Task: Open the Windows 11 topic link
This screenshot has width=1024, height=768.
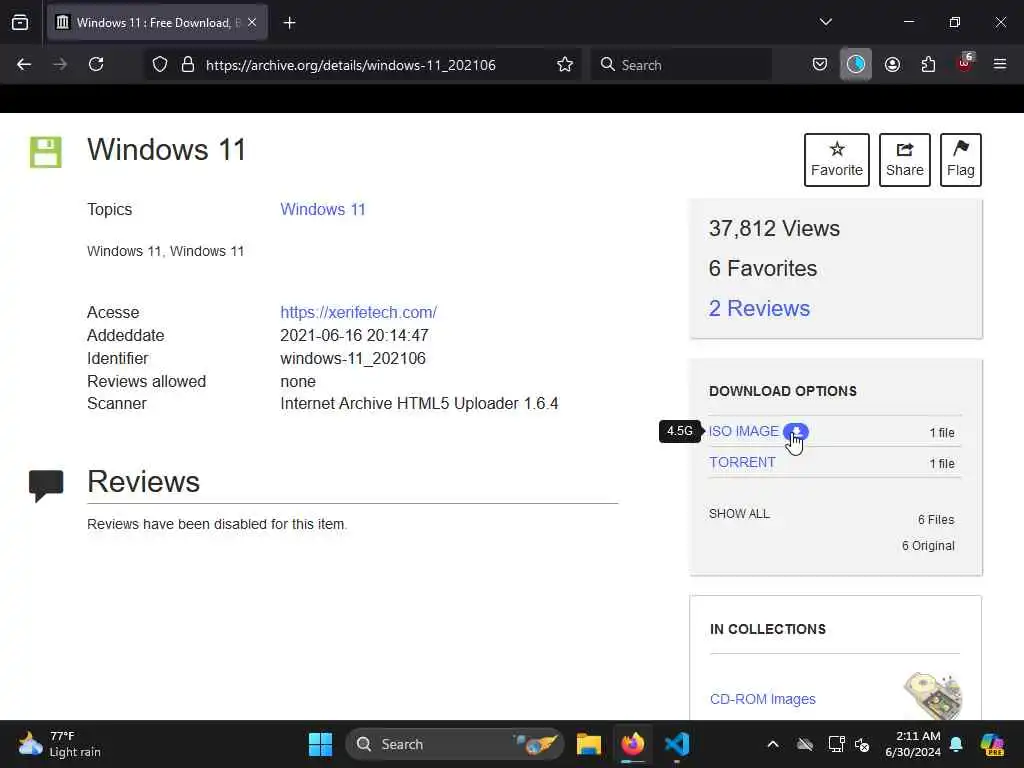Action: pyautogui.click(x=323, y=210)
